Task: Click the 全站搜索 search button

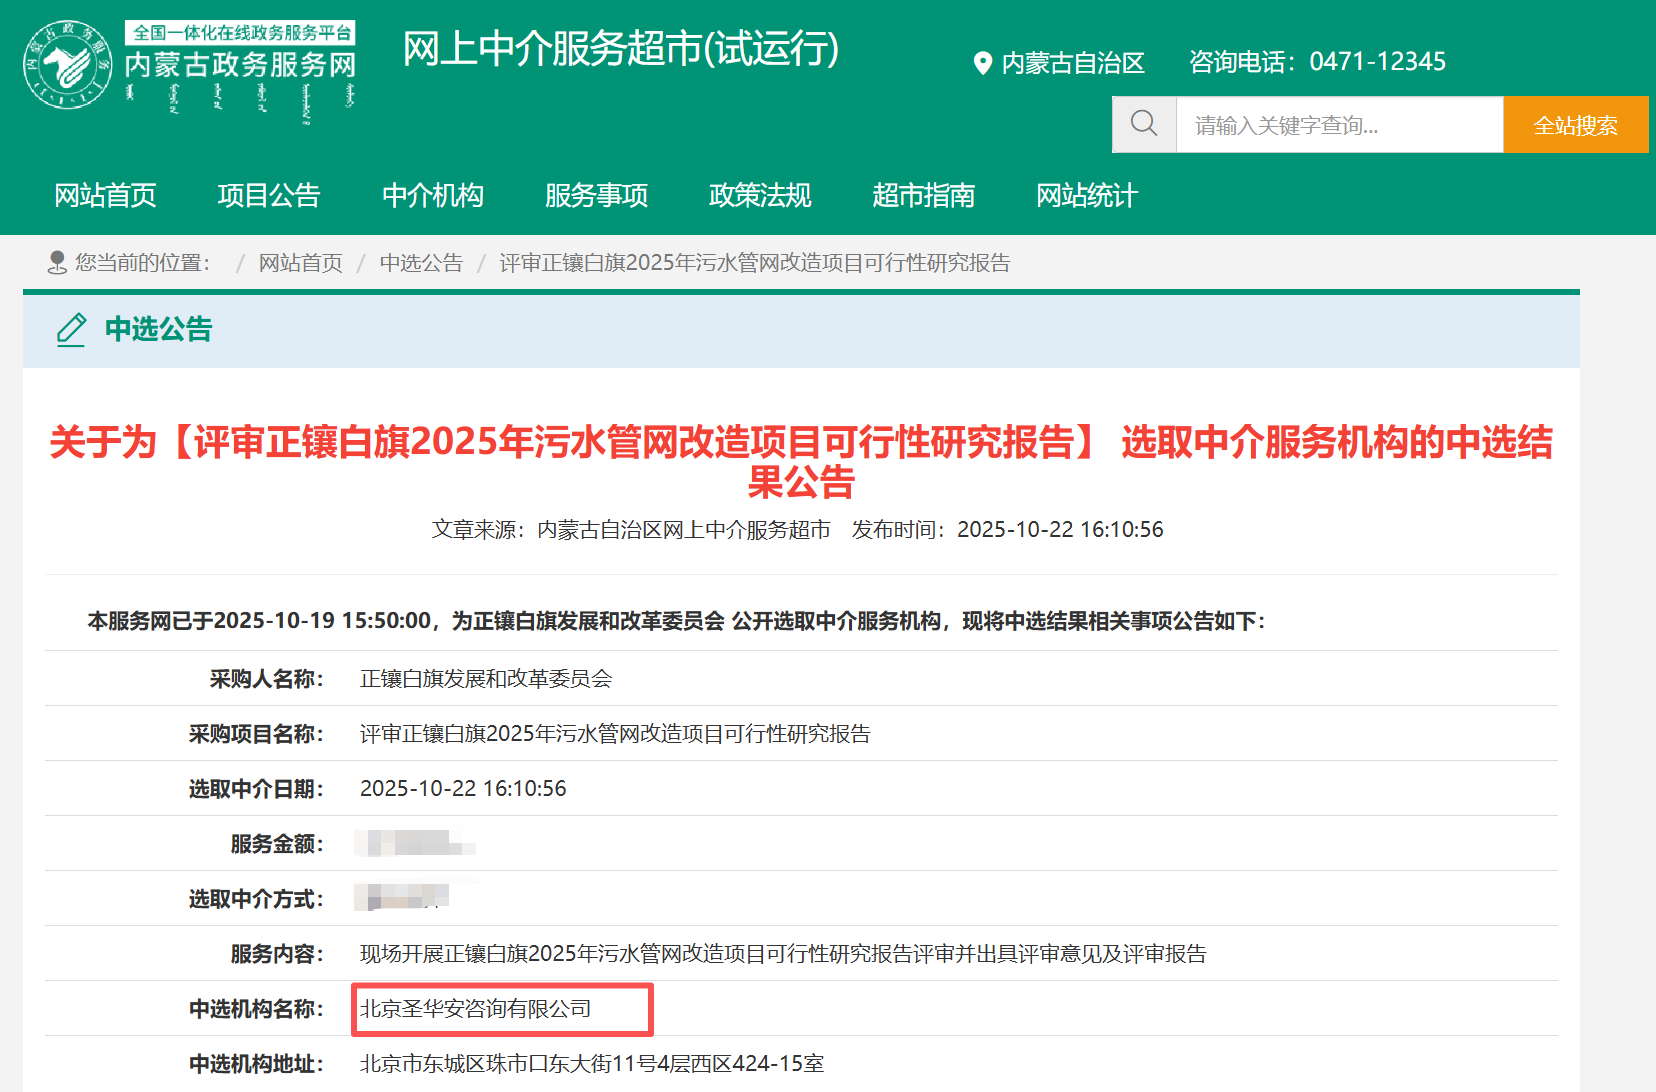Action: point(1575,124)
